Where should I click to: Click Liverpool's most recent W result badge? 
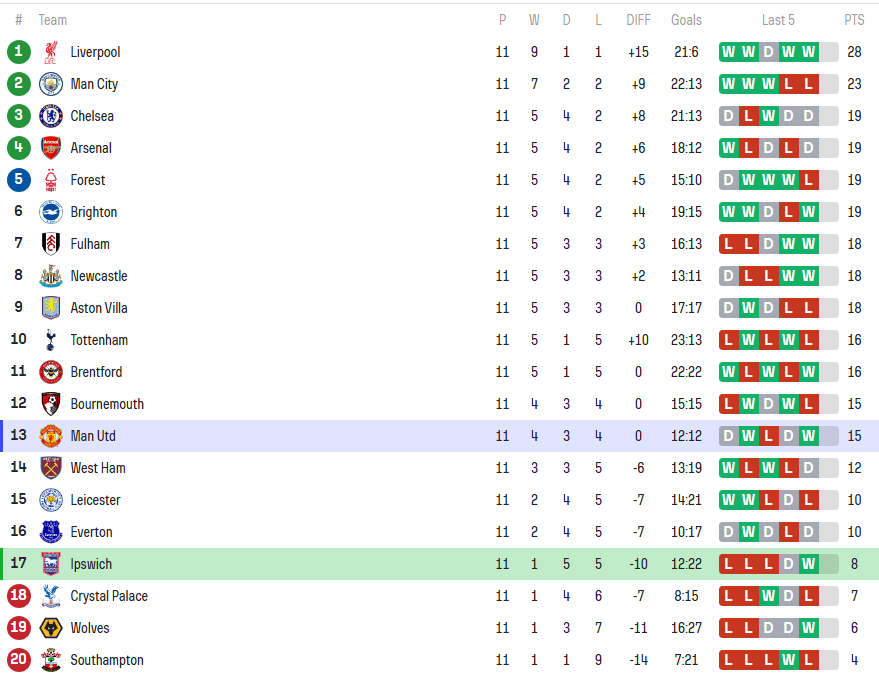(808, 52)
